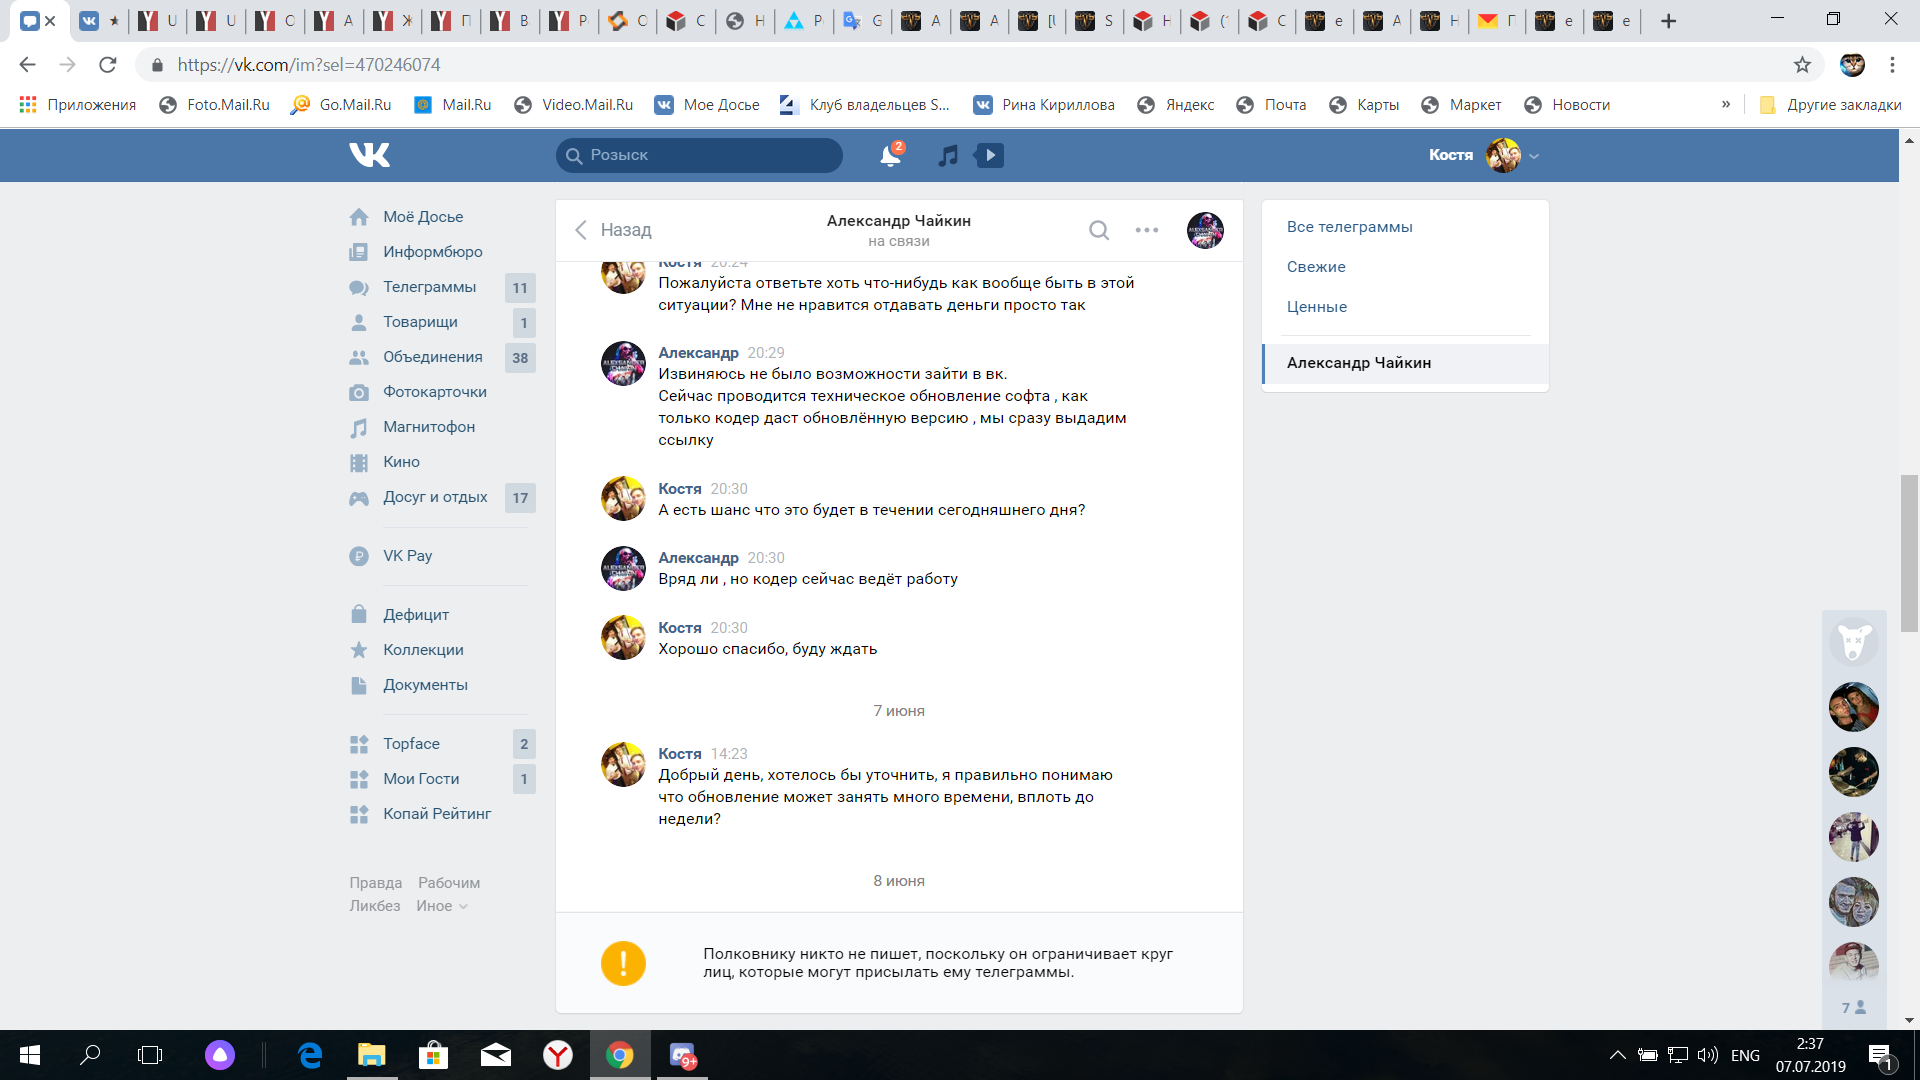Select the Все телеграммы tab

(x=1349, y=227)
